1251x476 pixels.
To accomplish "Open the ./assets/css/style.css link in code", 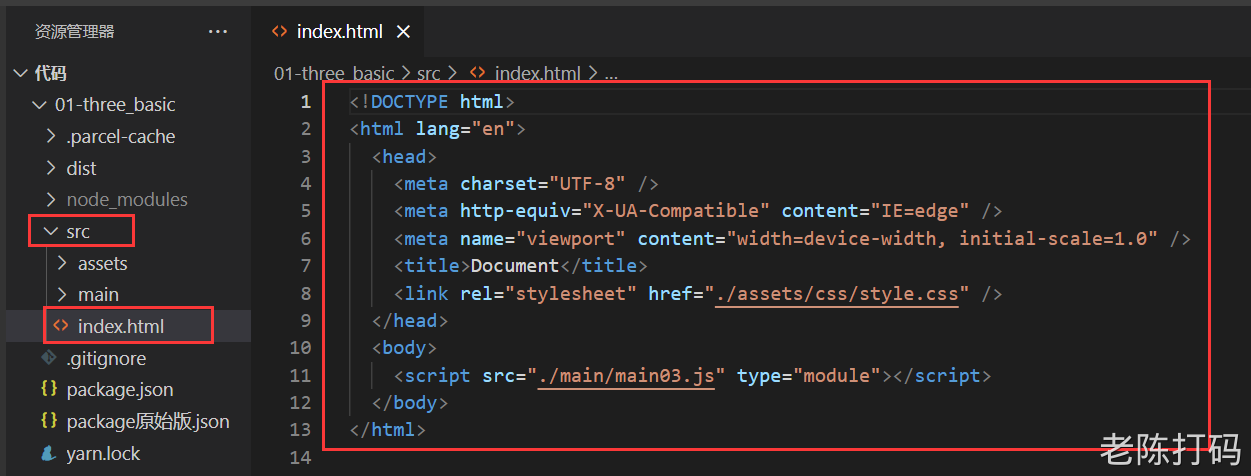I will click(x=837, y=294).
